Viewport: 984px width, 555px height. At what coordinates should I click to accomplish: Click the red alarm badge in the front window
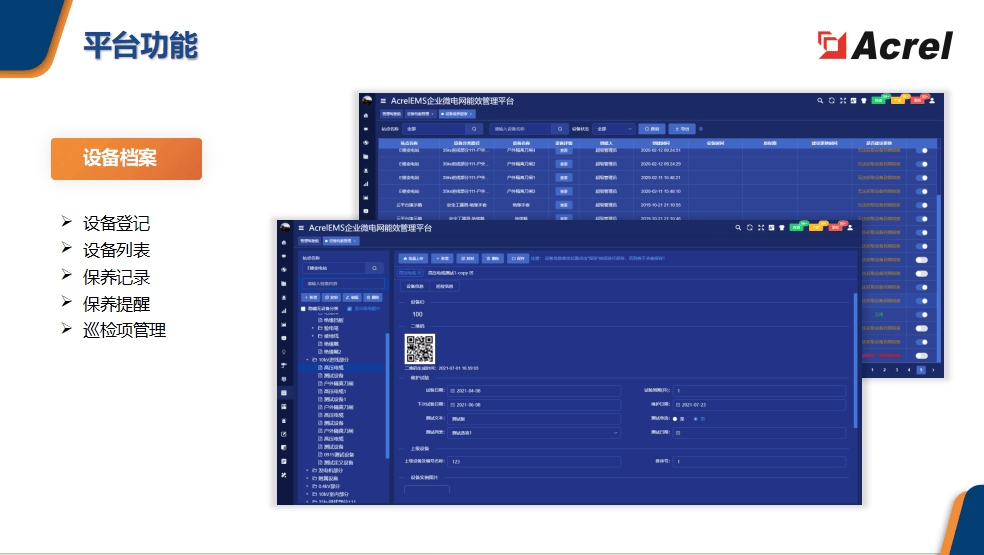(x=835, y=227)
